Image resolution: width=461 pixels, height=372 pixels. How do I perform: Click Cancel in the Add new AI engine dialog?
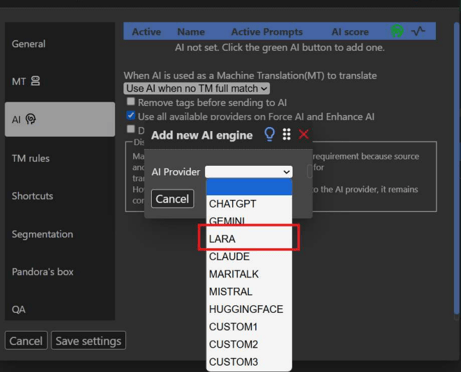(x=172, y=199)
